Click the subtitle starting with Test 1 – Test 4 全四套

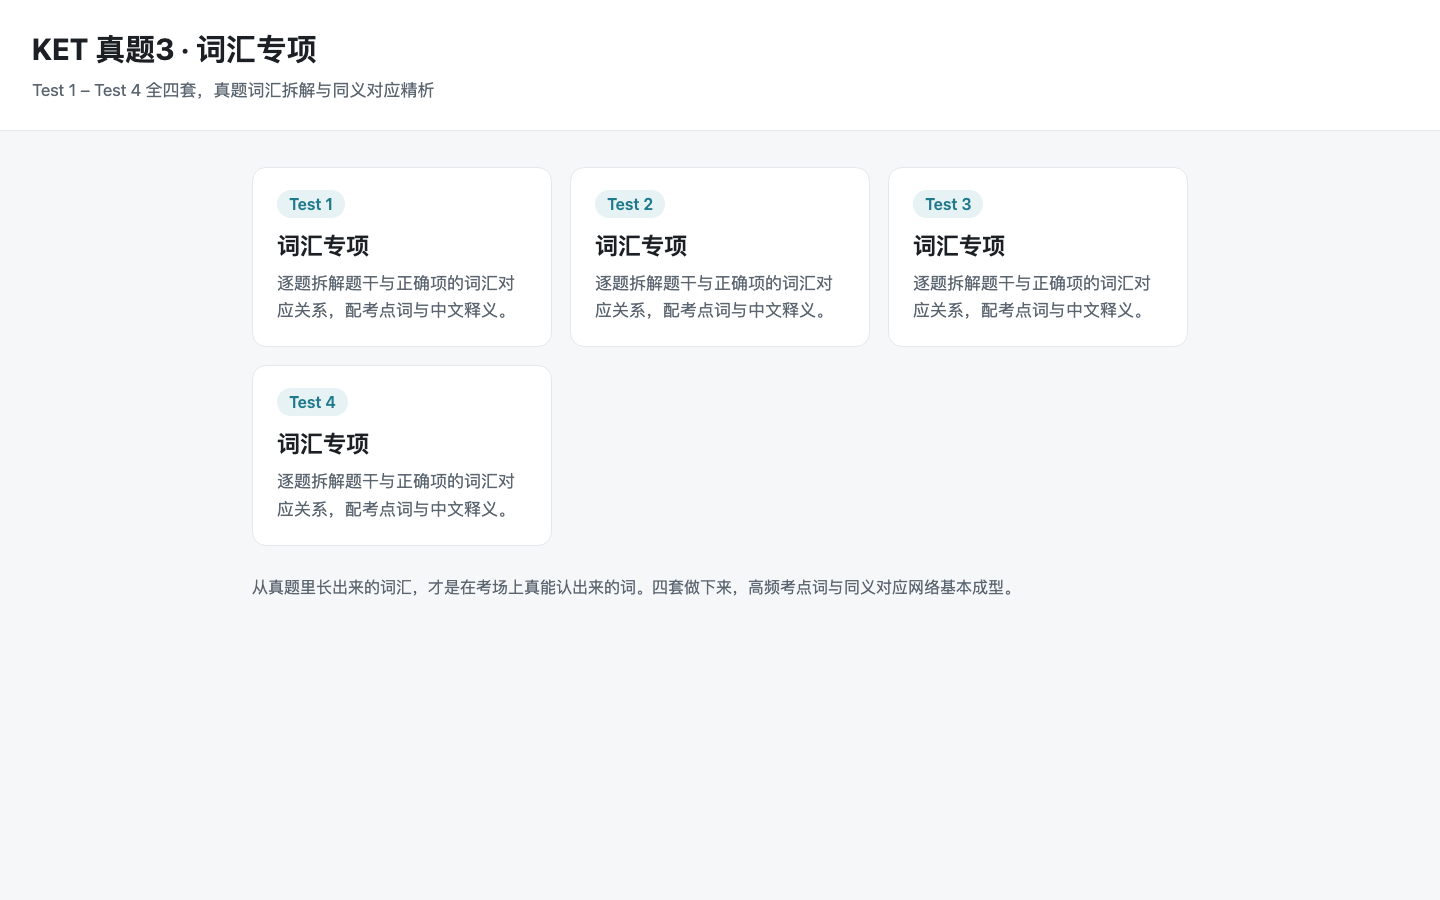pyautogui.click(x=233, y=90)
